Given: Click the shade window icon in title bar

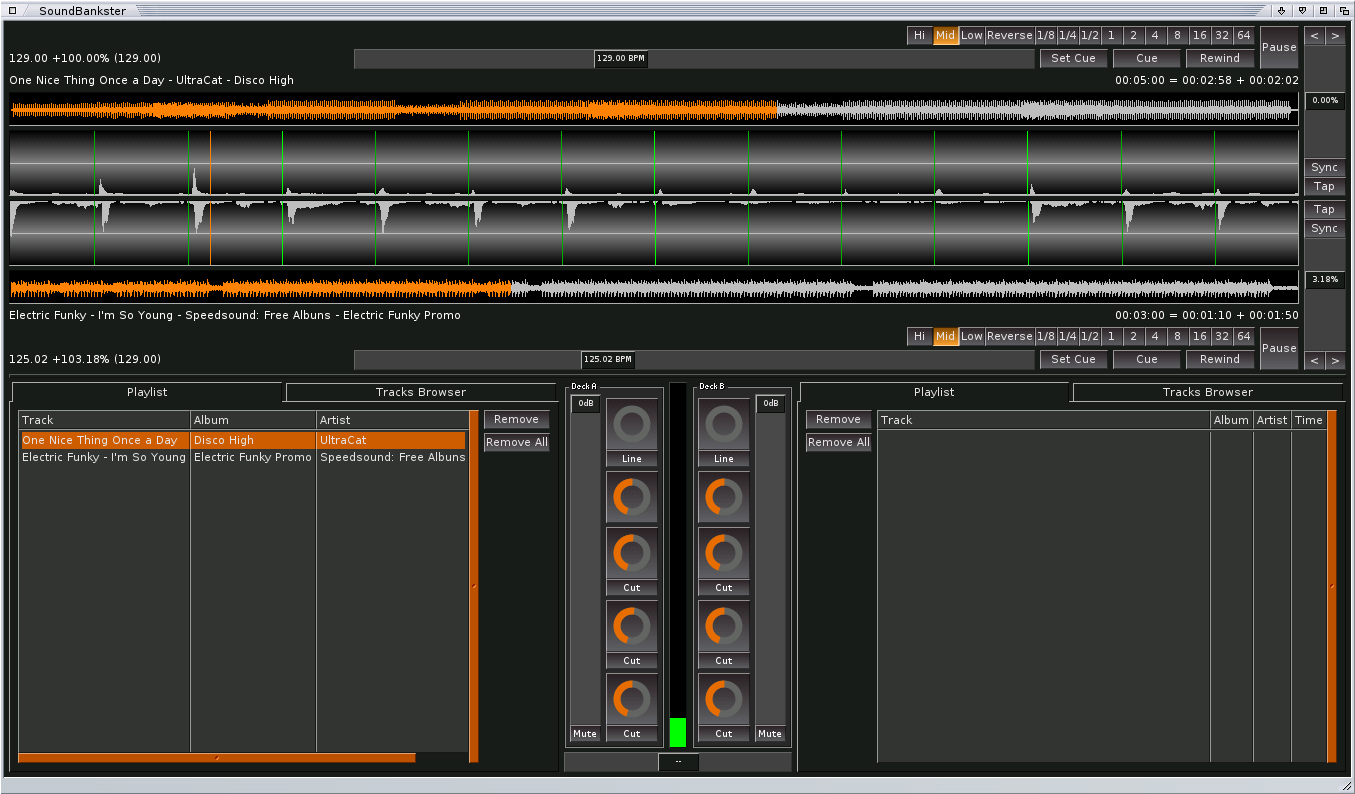Looking at the screenshot, I should pos(1303,10).
